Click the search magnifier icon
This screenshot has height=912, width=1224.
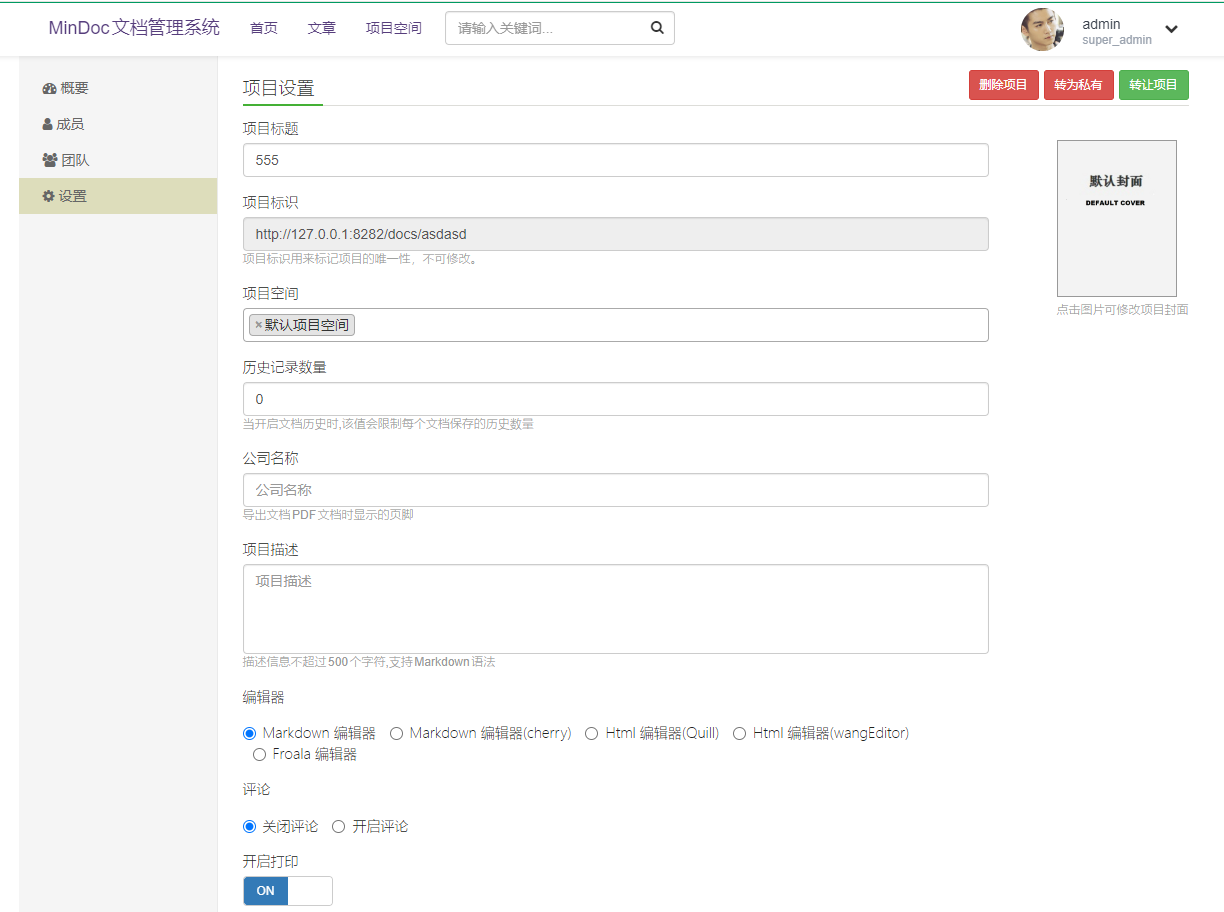pos(657,28)
